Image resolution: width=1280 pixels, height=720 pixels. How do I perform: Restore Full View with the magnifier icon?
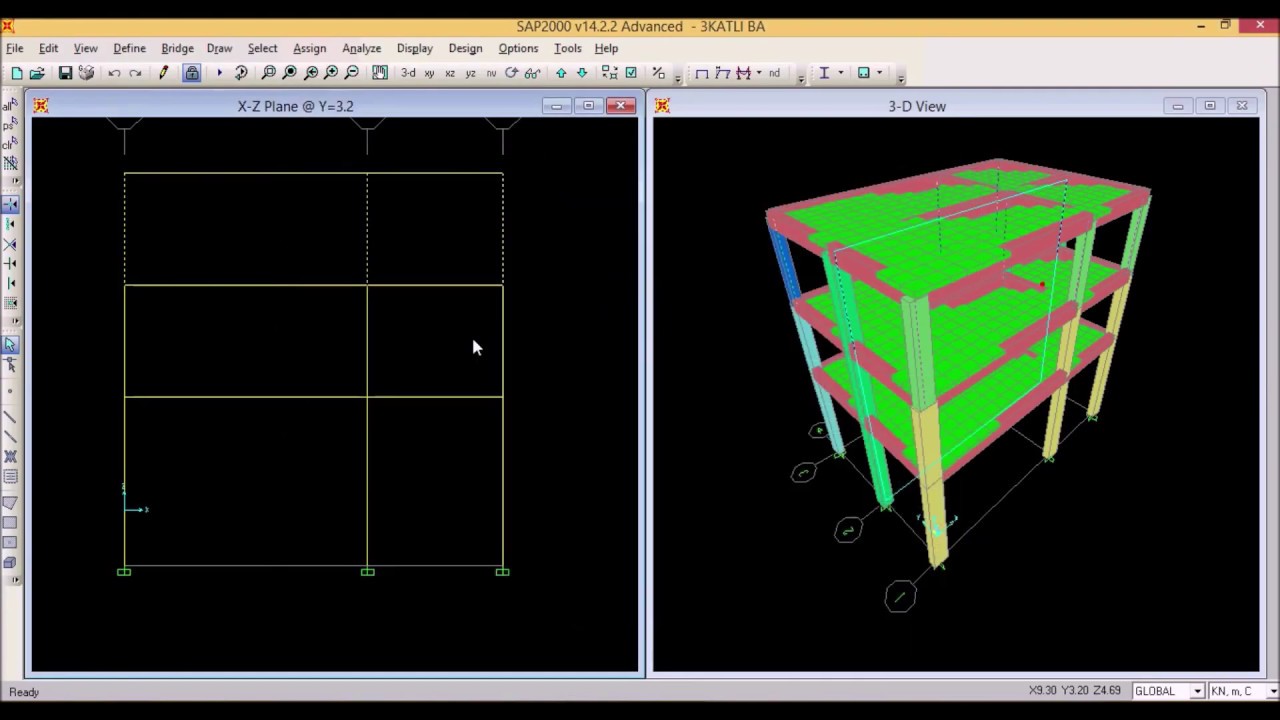coord(290,73)
